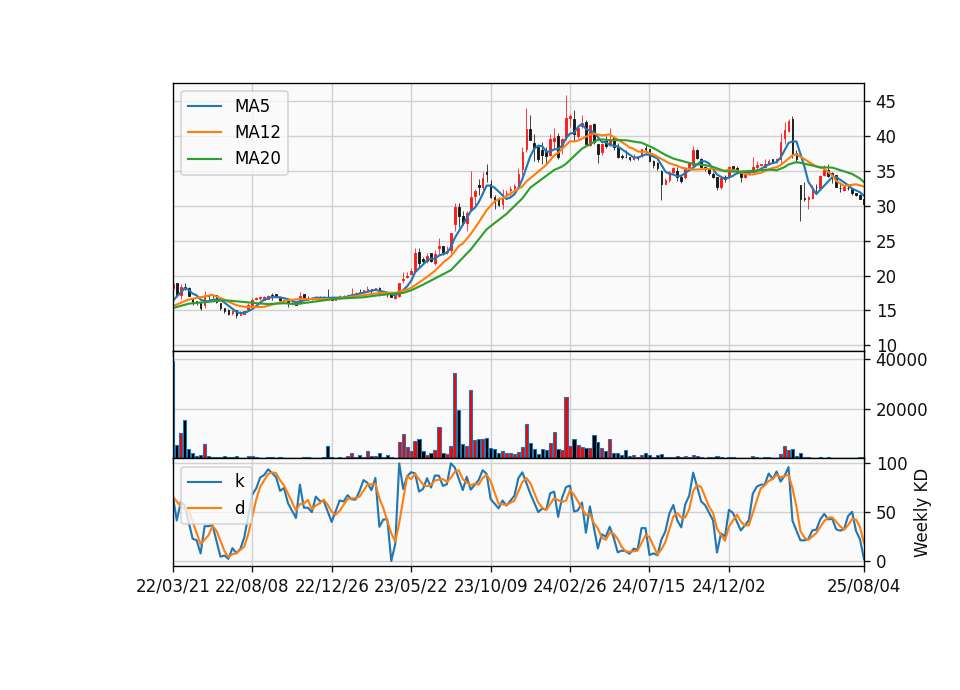Click the 0 KD axis label
960x690 pixels.
pyautogui.click(x=880, y=561)
